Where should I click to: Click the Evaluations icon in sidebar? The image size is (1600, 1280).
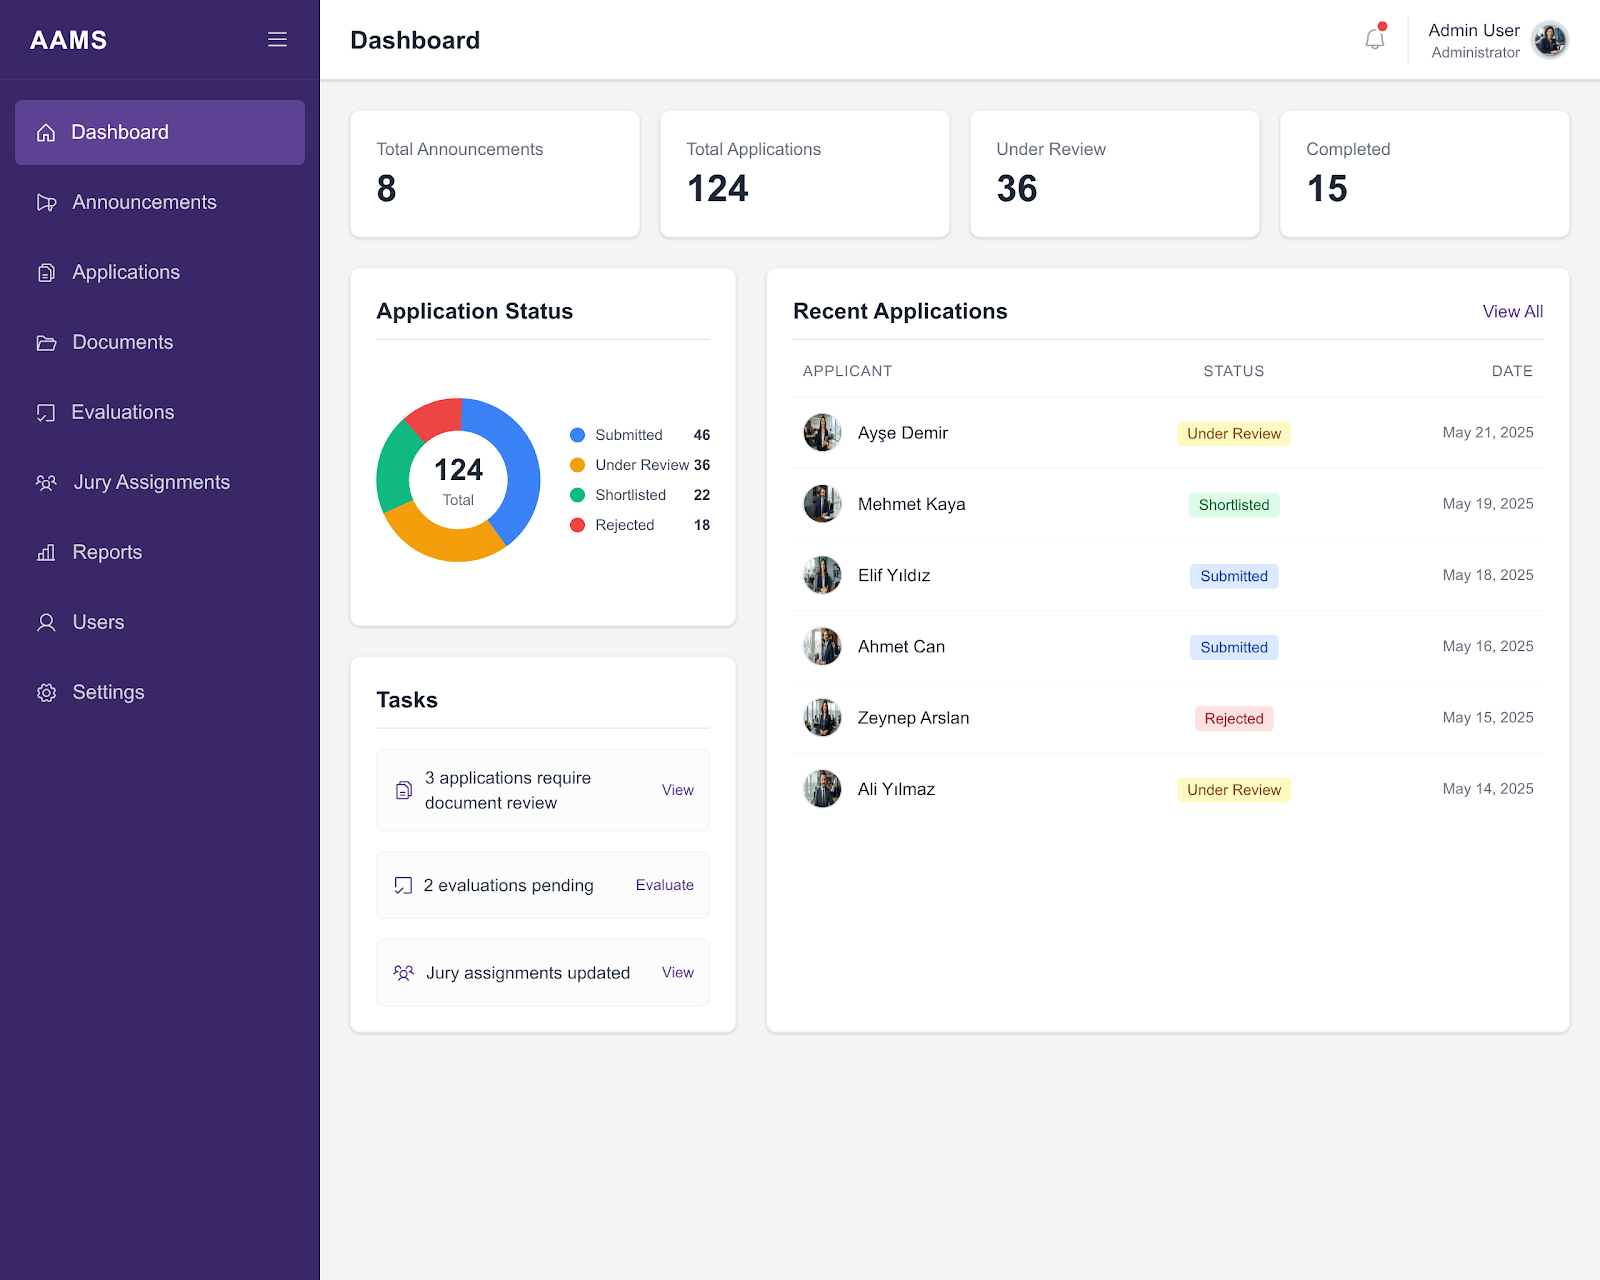pyautogui.click(x=46, y=412)
